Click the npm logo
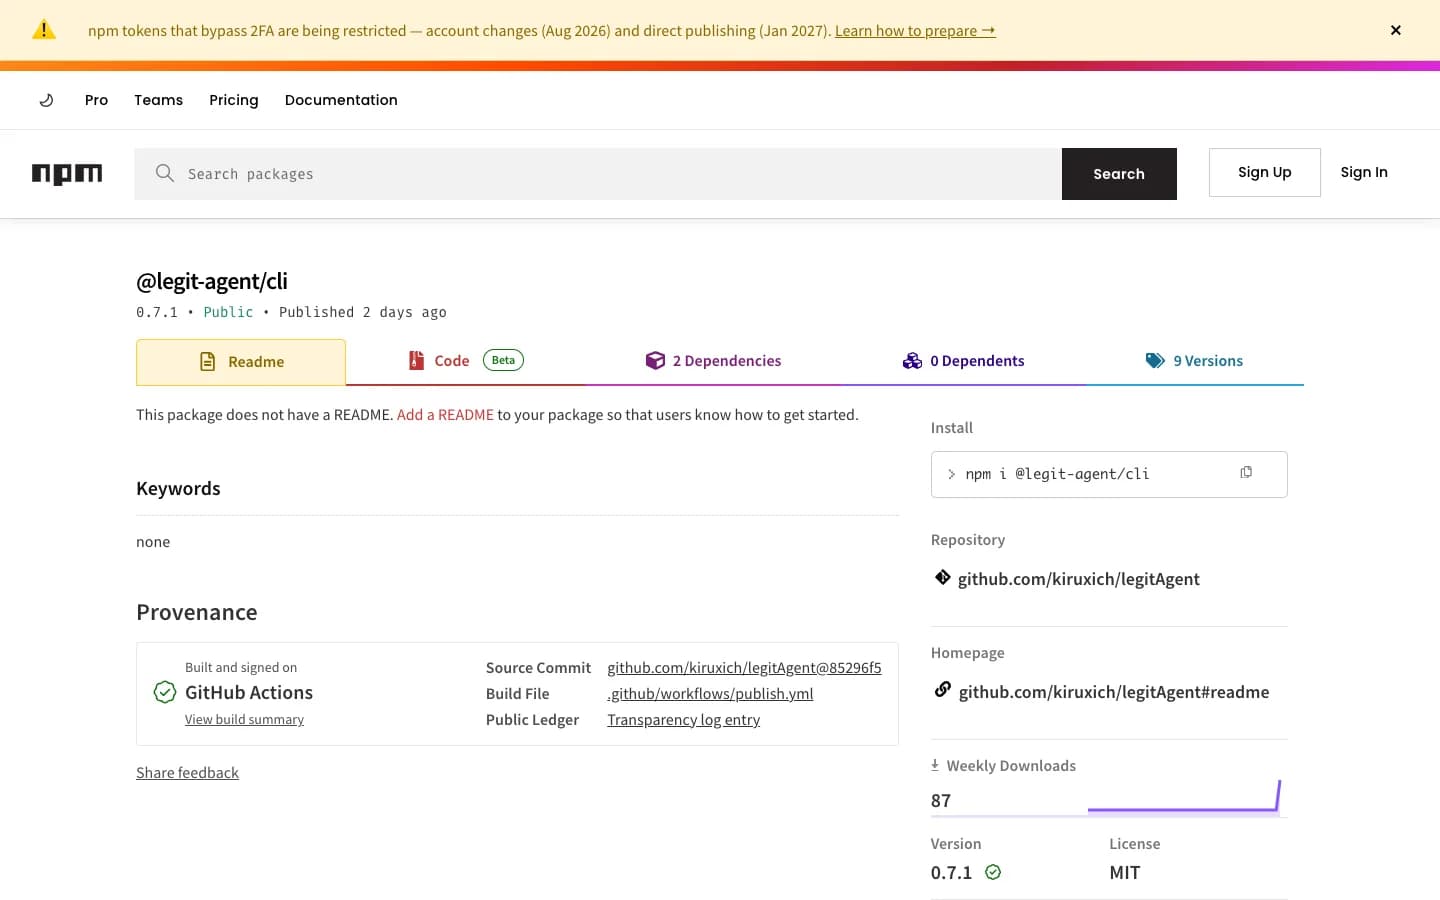The image size is (1440, 900). pyautogui.click(x=67, y=174)
